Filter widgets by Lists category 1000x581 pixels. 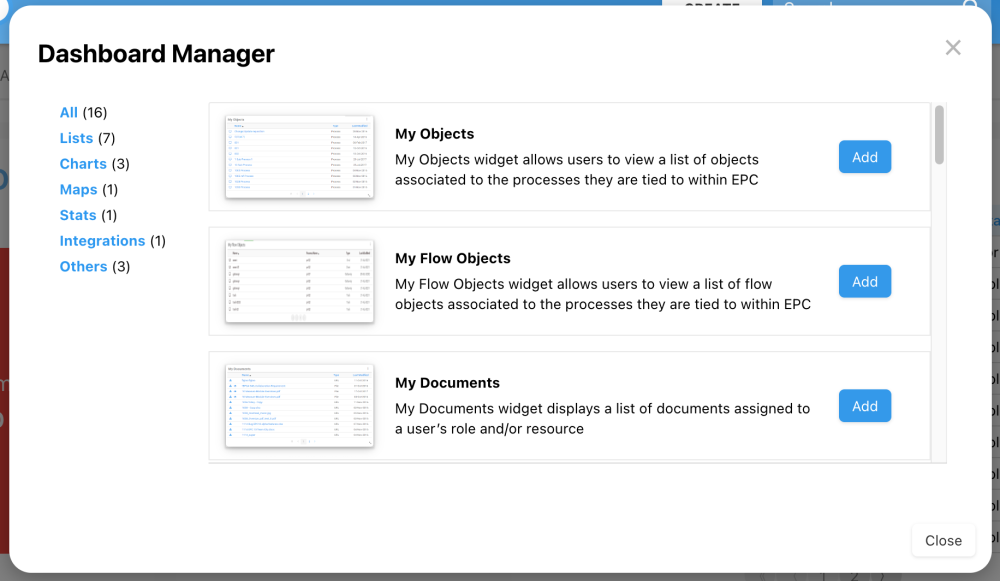(76, 138)
